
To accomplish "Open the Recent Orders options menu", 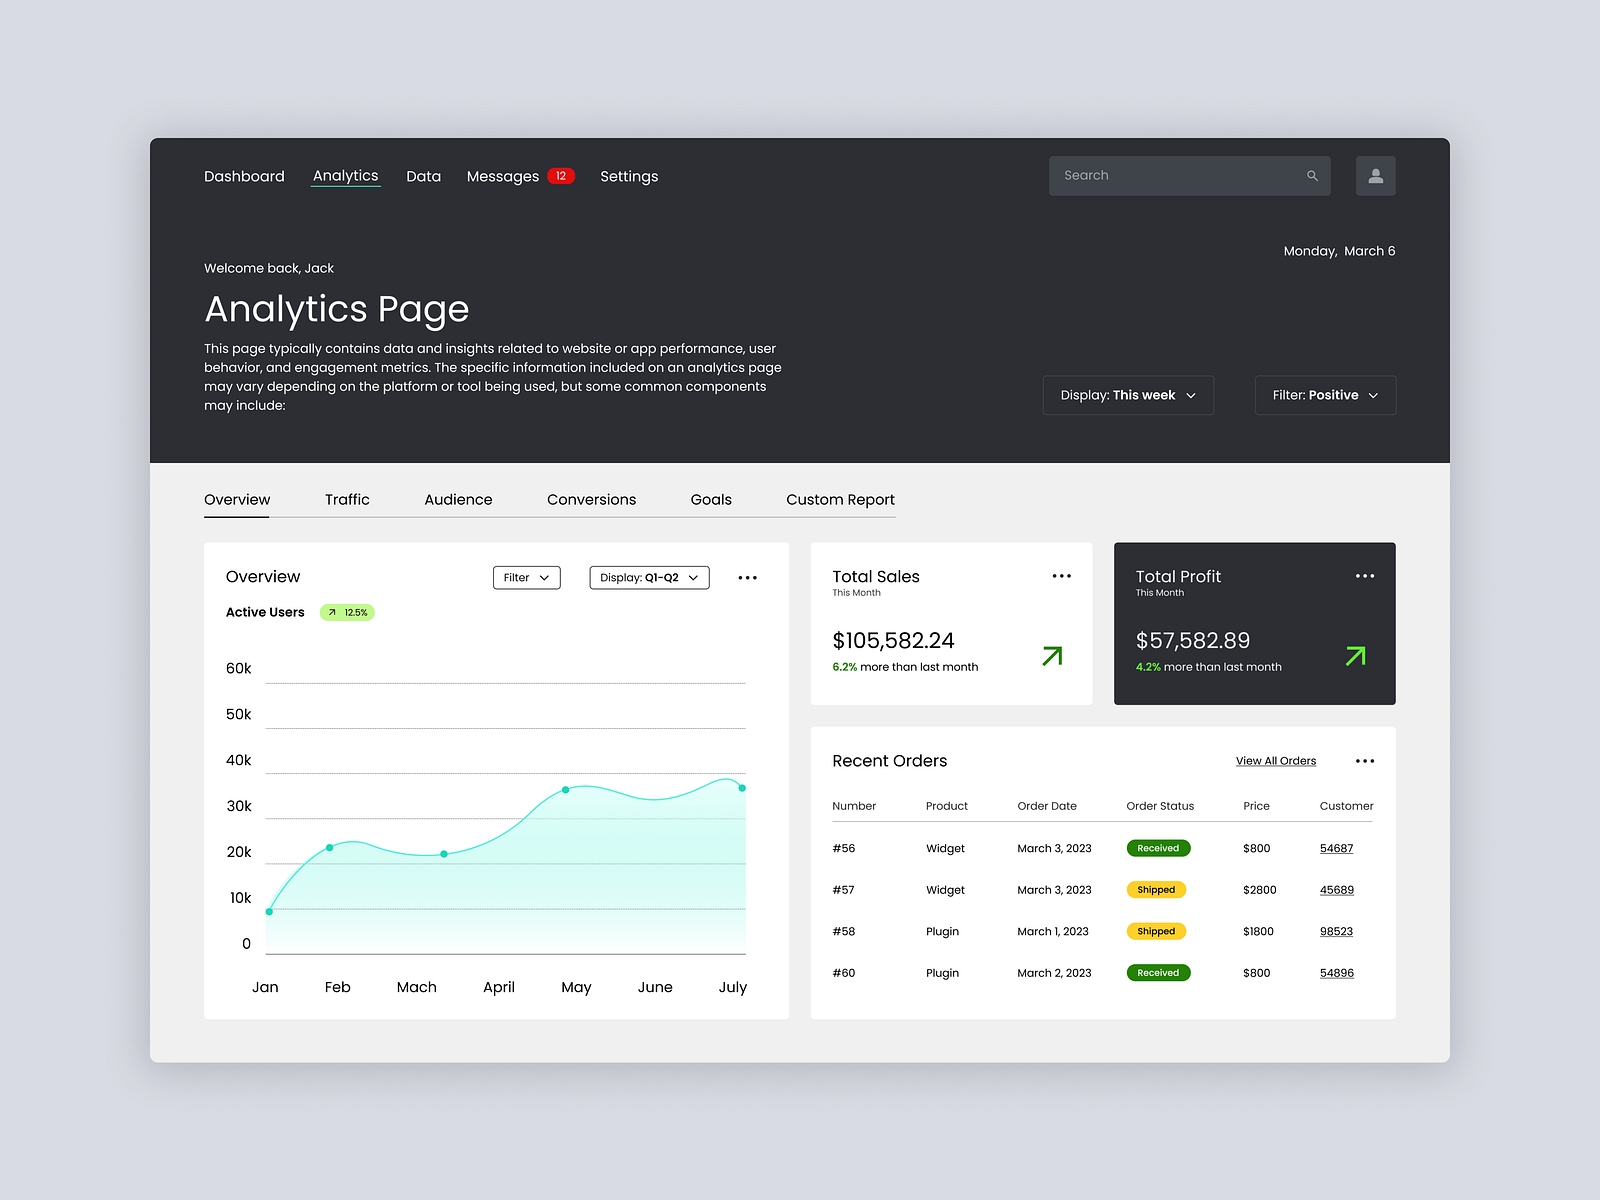I will 1364,760.
